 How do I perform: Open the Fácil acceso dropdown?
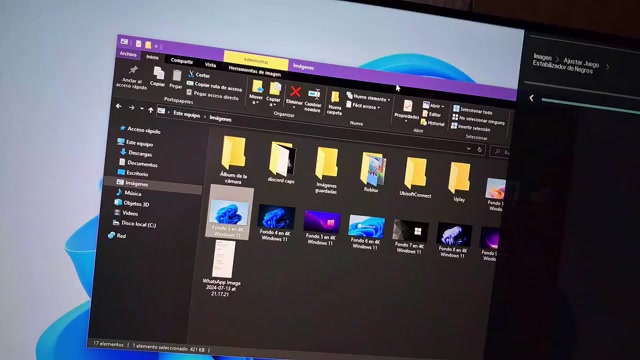pos(363,106)
